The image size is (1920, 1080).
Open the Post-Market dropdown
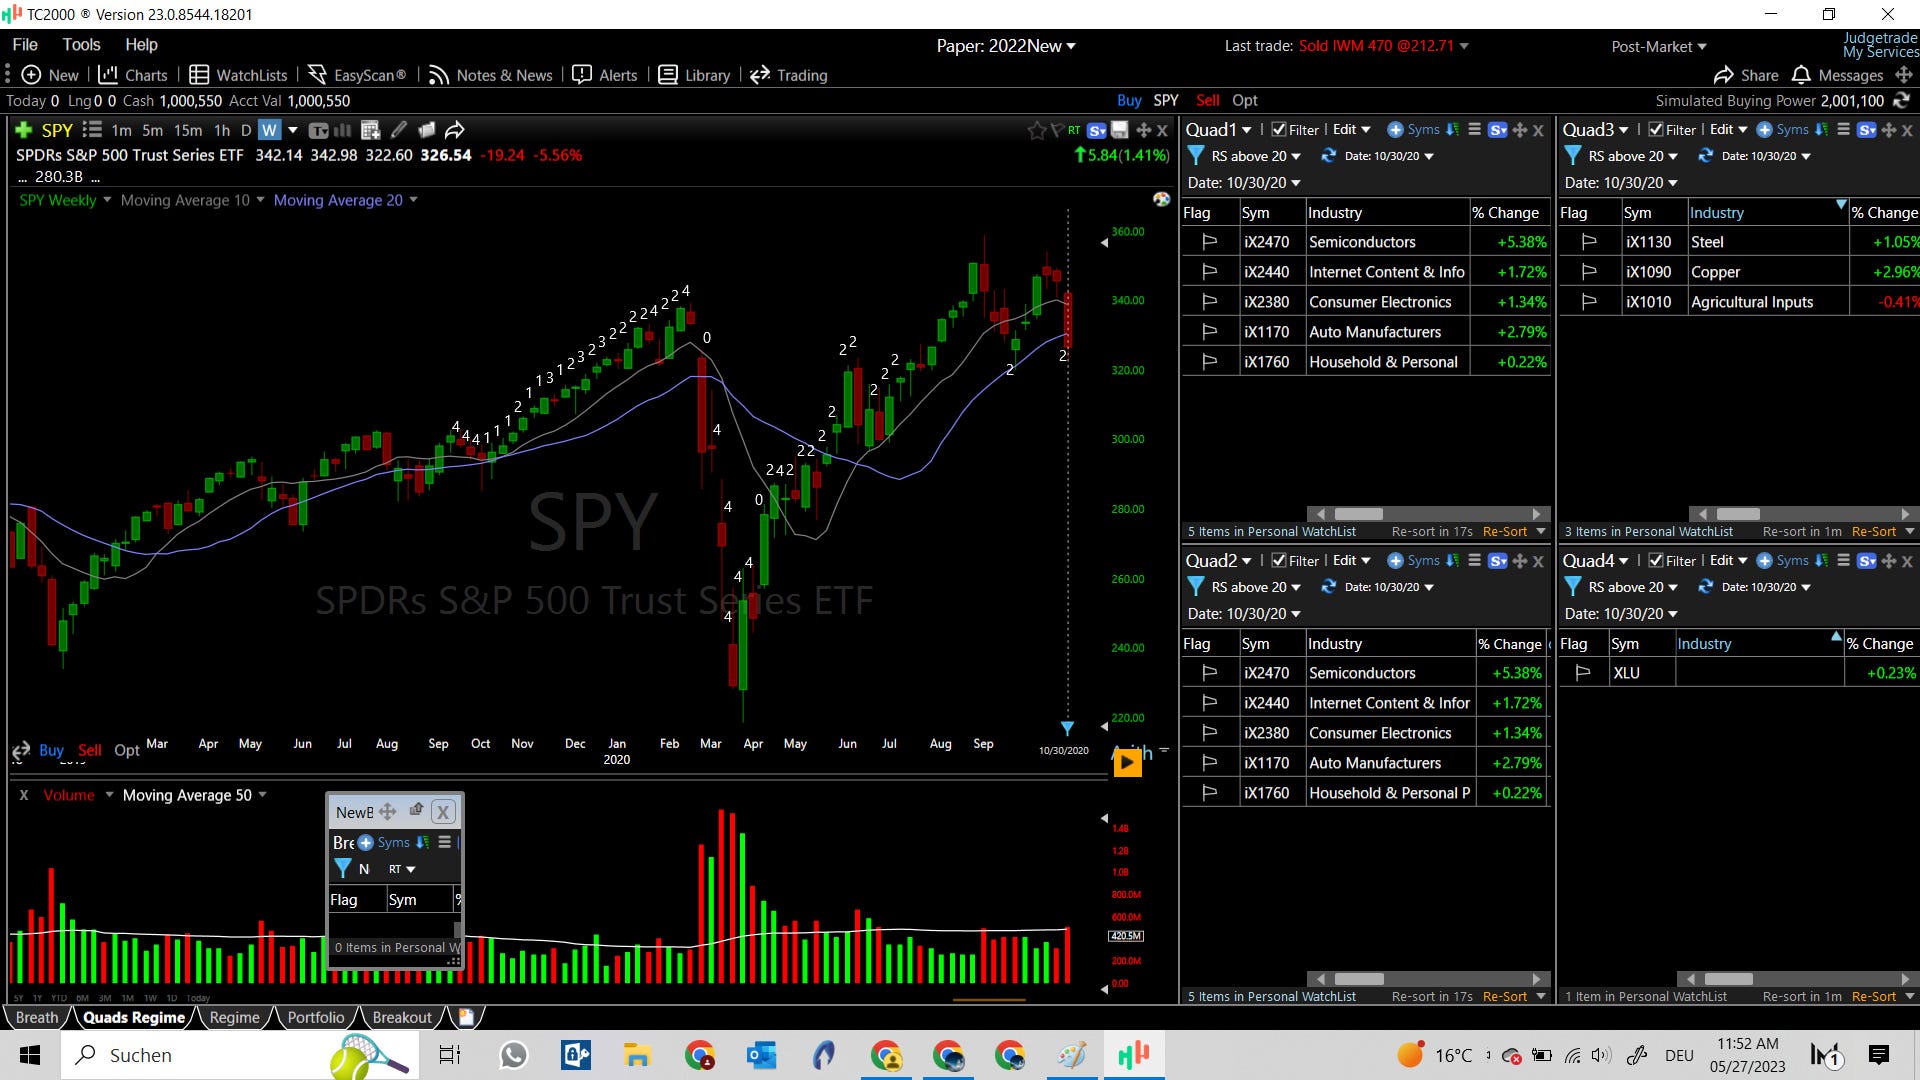coord(1659,46)
